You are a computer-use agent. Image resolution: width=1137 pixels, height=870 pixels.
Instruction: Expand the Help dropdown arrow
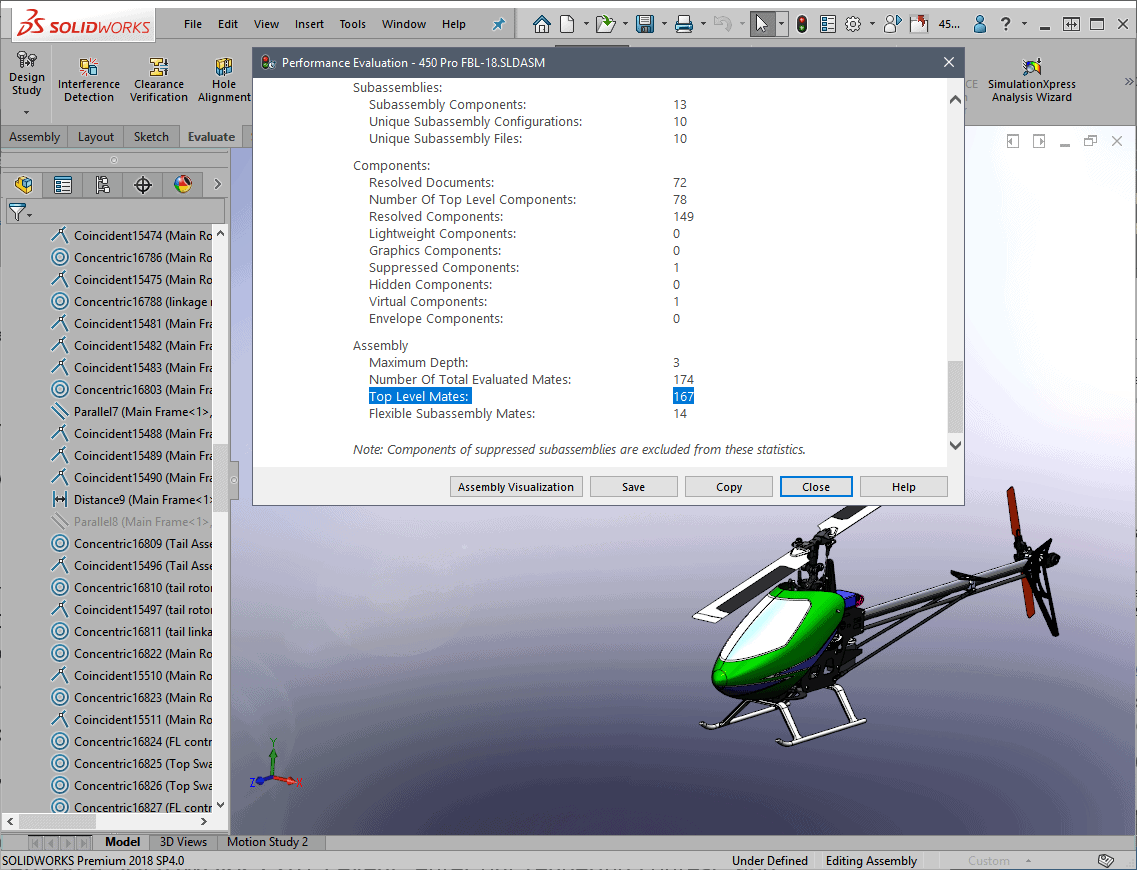pyautogui.click(x=1024, y=24)
